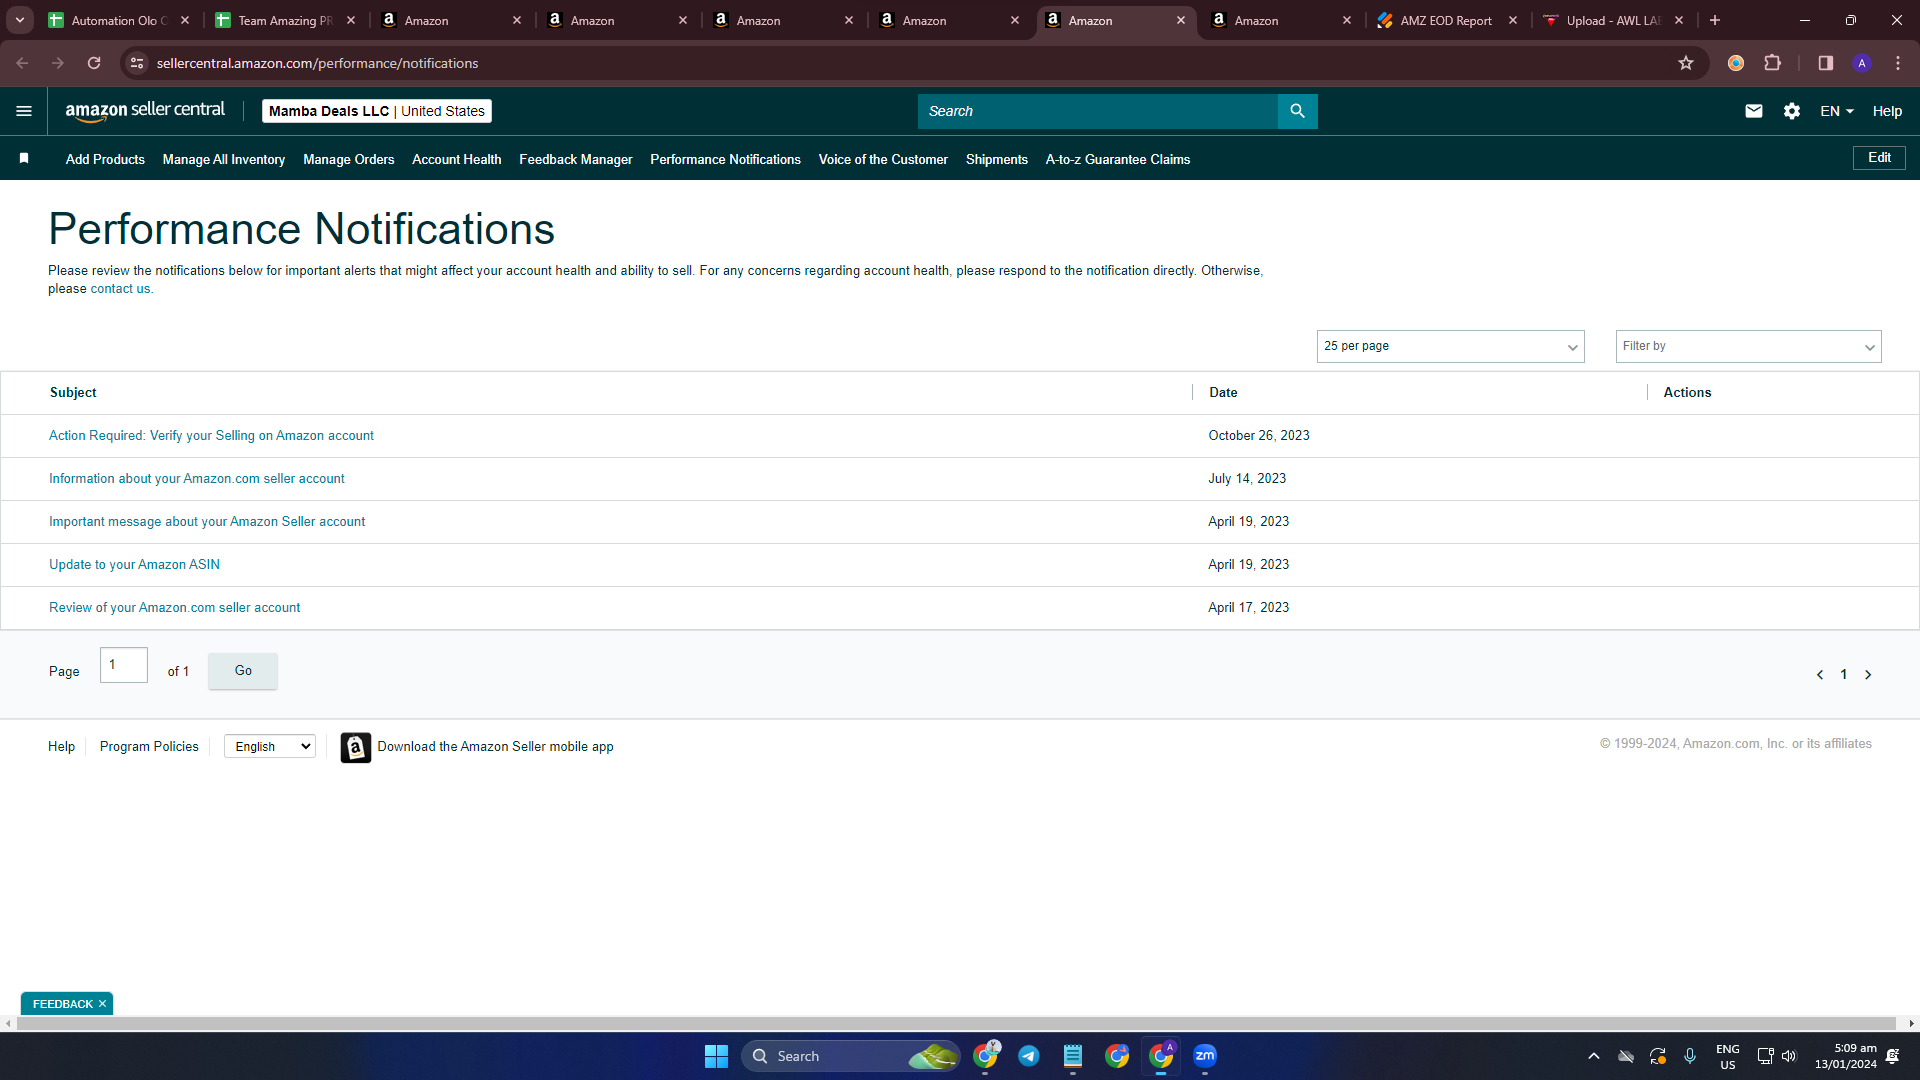This screenshot has width=1920, height=1080.
Task: Open Add Products in navigation bar
Action: tap(105, 159)
